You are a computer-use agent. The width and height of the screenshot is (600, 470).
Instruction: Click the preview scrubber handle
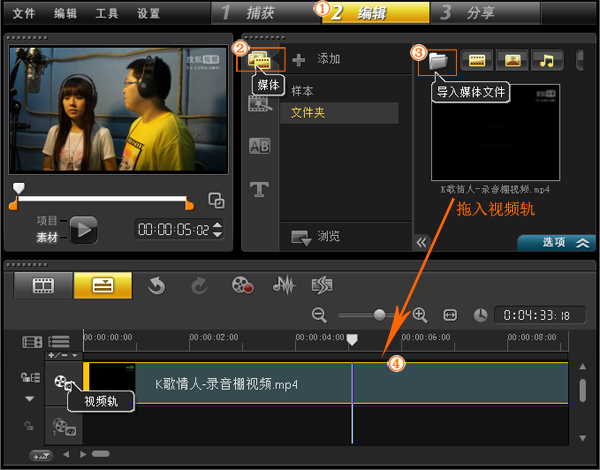point(18,188)
